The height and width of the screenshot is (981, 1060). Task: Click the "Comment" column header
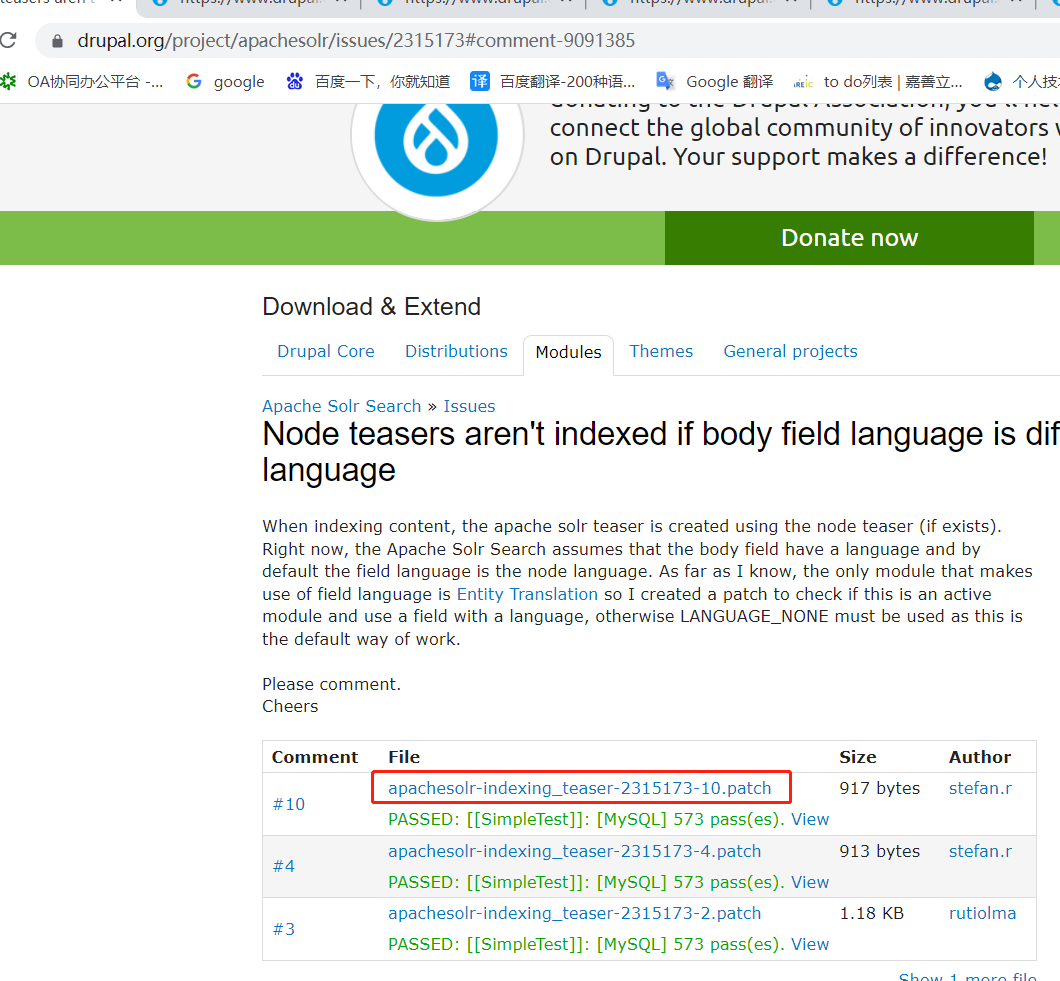315,757
